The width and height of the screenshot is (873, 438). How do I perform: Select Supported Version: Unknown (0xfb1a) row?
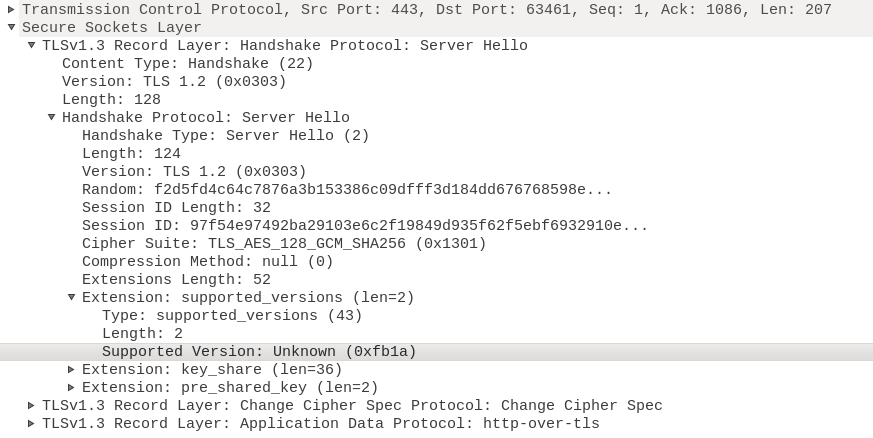pos(436,351)
